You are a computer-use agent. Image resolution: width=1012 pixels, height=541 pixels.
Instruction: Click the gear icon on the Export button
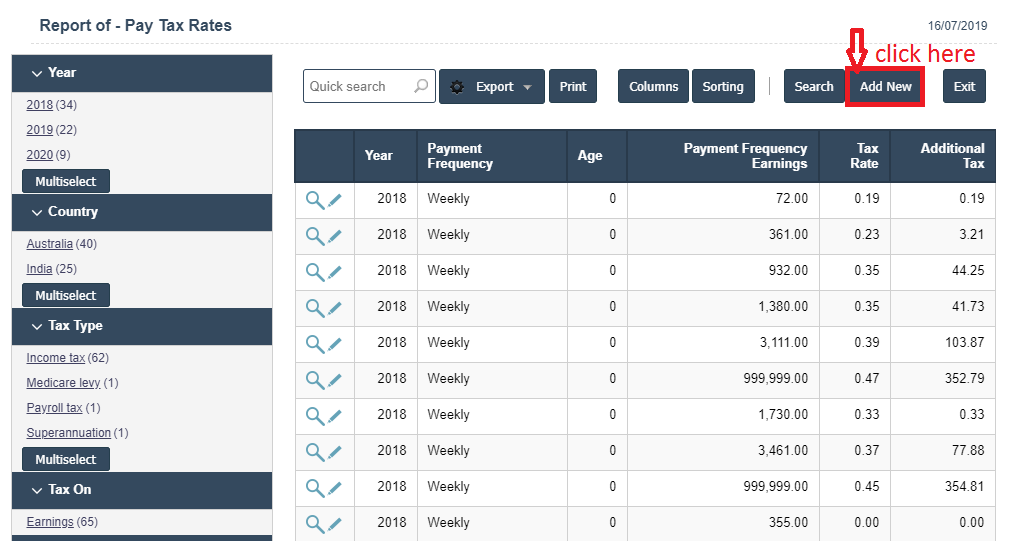pos(457,87)
